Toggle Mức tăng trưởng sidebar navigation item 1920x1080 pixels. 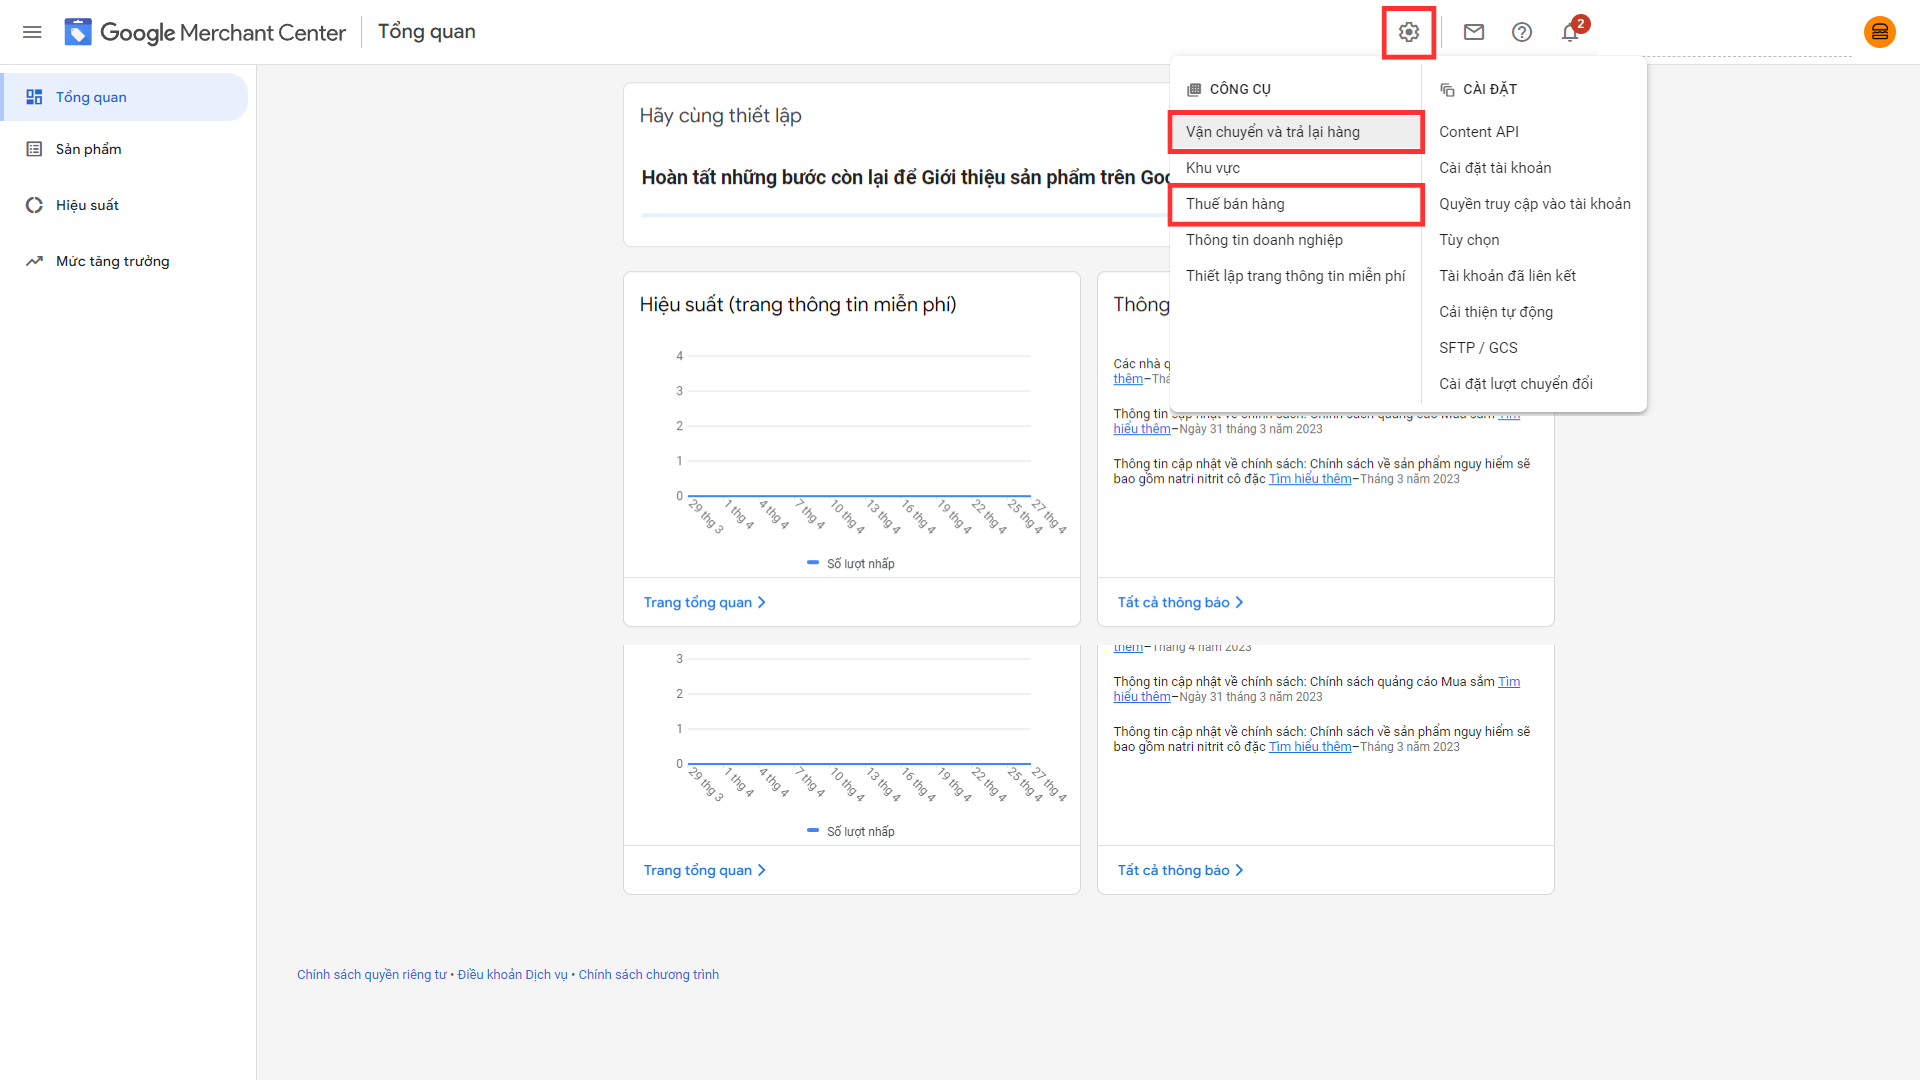click(111, 261)
